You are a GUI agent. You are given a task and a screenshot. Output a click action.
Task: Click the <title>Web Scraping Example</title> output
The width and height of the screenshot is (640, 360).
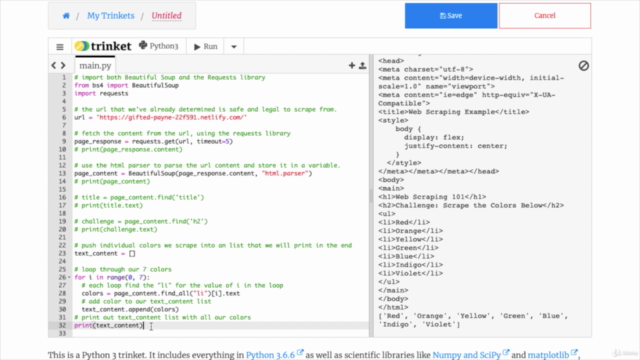pyautogui.click(x=453, y=112)
